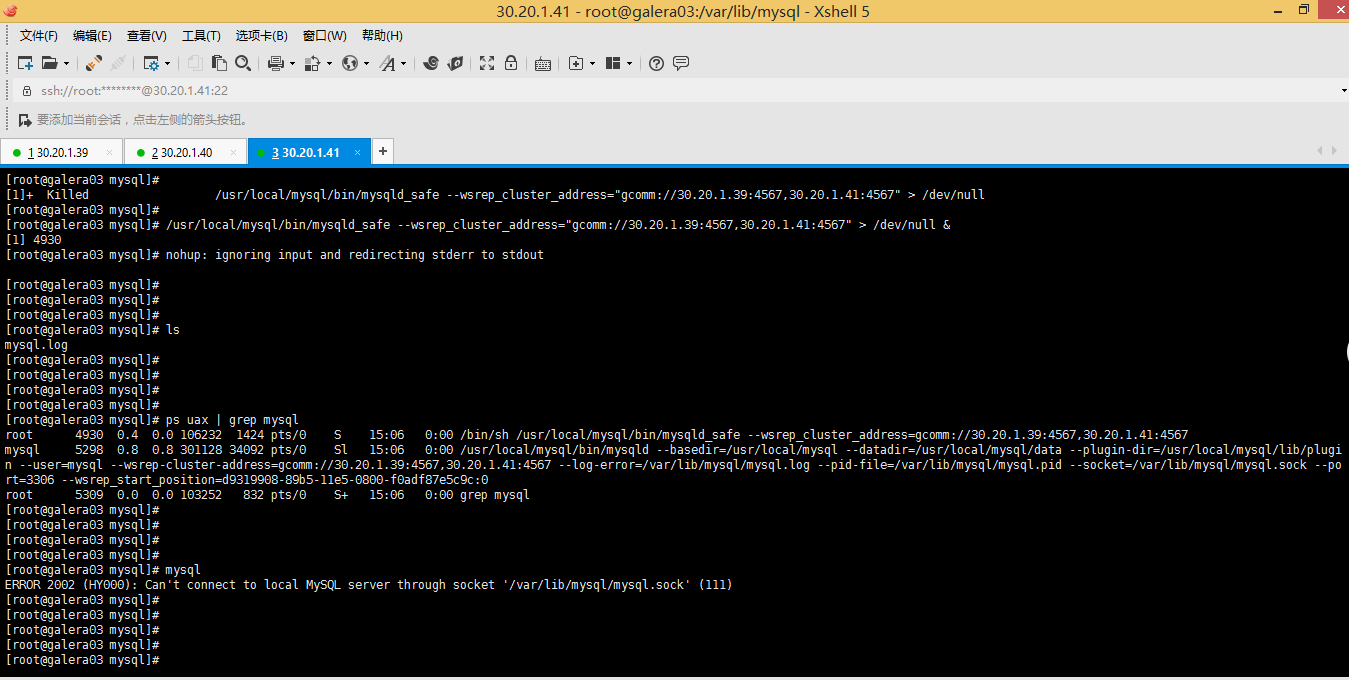Click the font icon
The image size is (1349, 680).
click(x=387, y=63)
